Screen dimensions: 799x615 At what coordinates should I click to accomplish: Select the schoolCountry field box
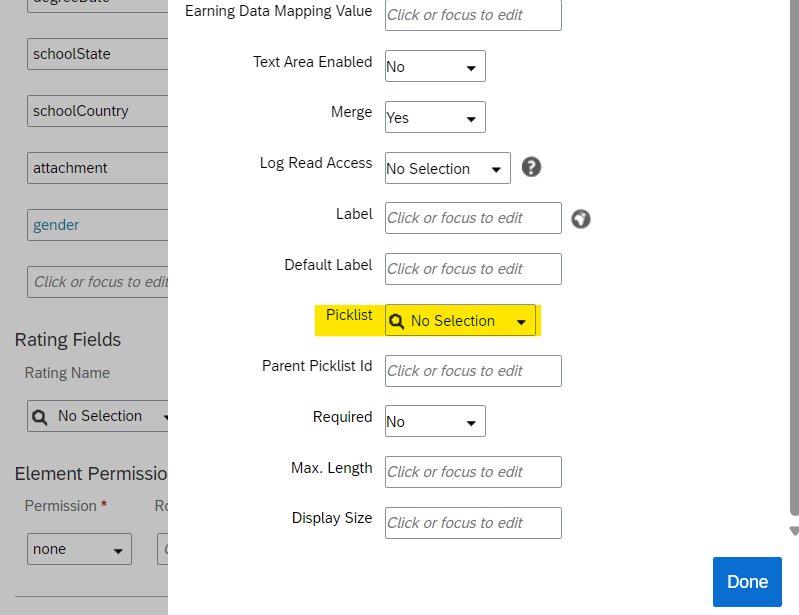coord(97,111)
